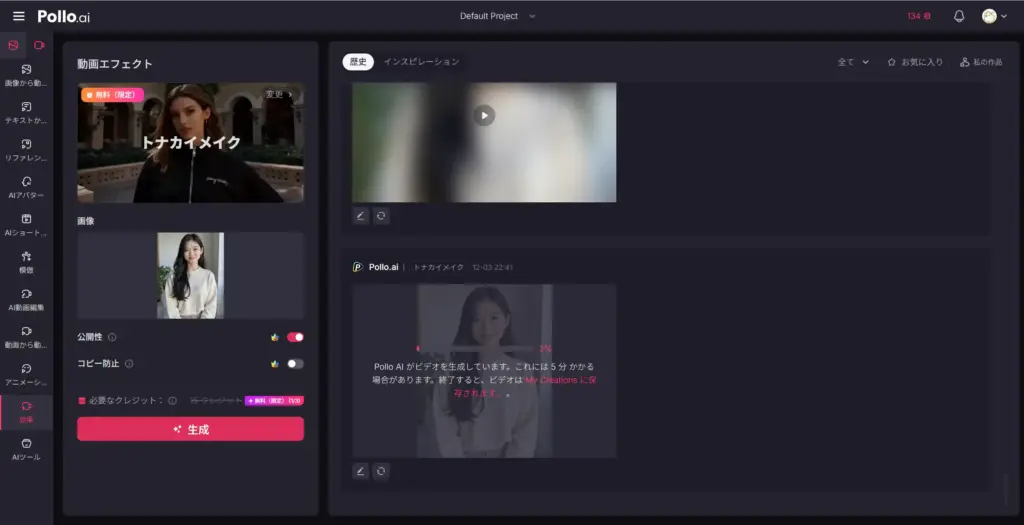Select the 歴史 tab

click(357, 62)
